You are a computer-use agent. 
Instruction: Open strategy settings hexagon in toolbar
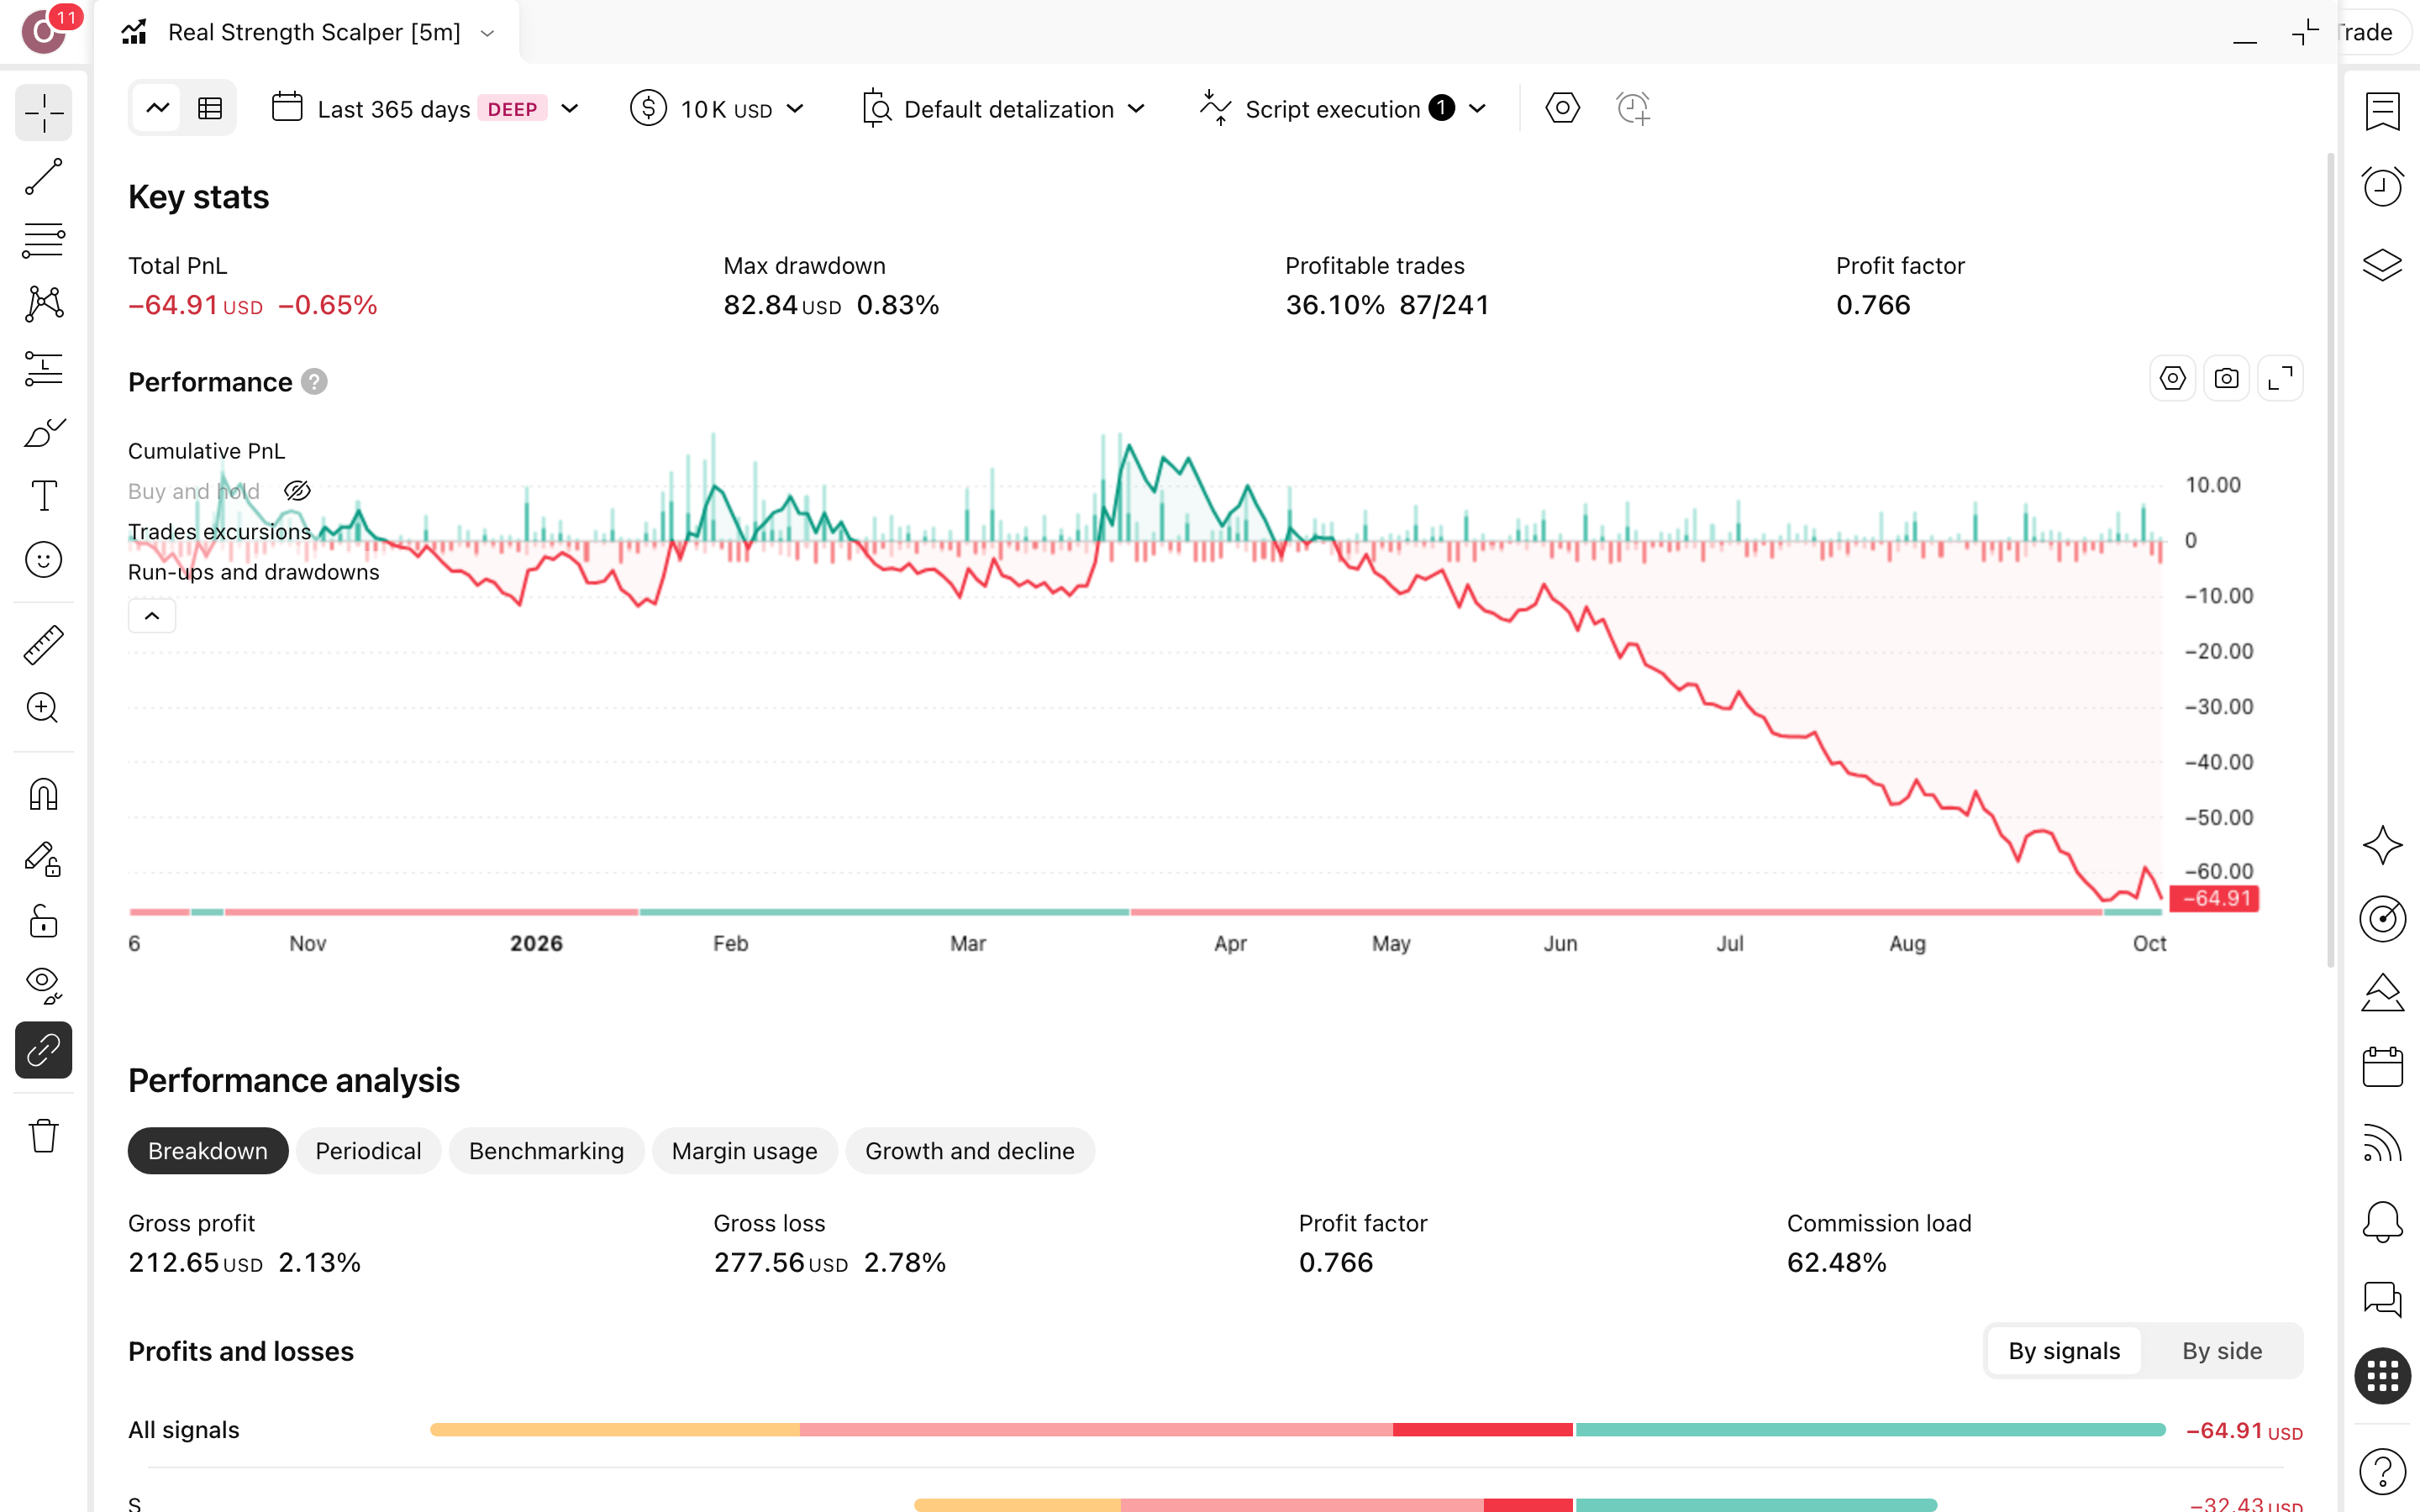click(x=1562, y=108)
